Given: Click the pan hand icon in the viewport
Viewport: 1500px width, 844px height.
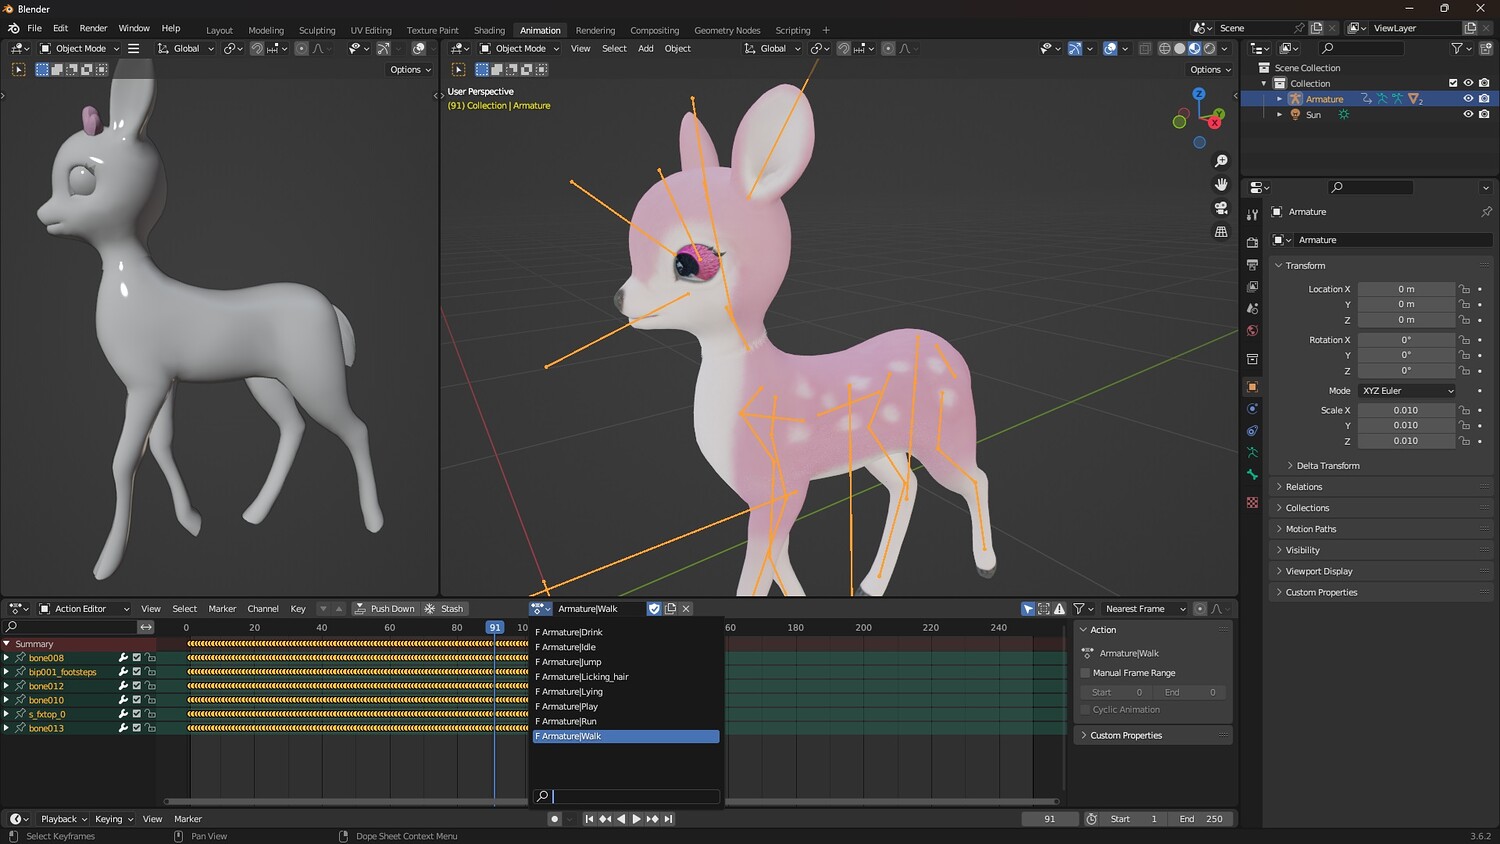Looking at the screenshot, I should point(1221,184).
